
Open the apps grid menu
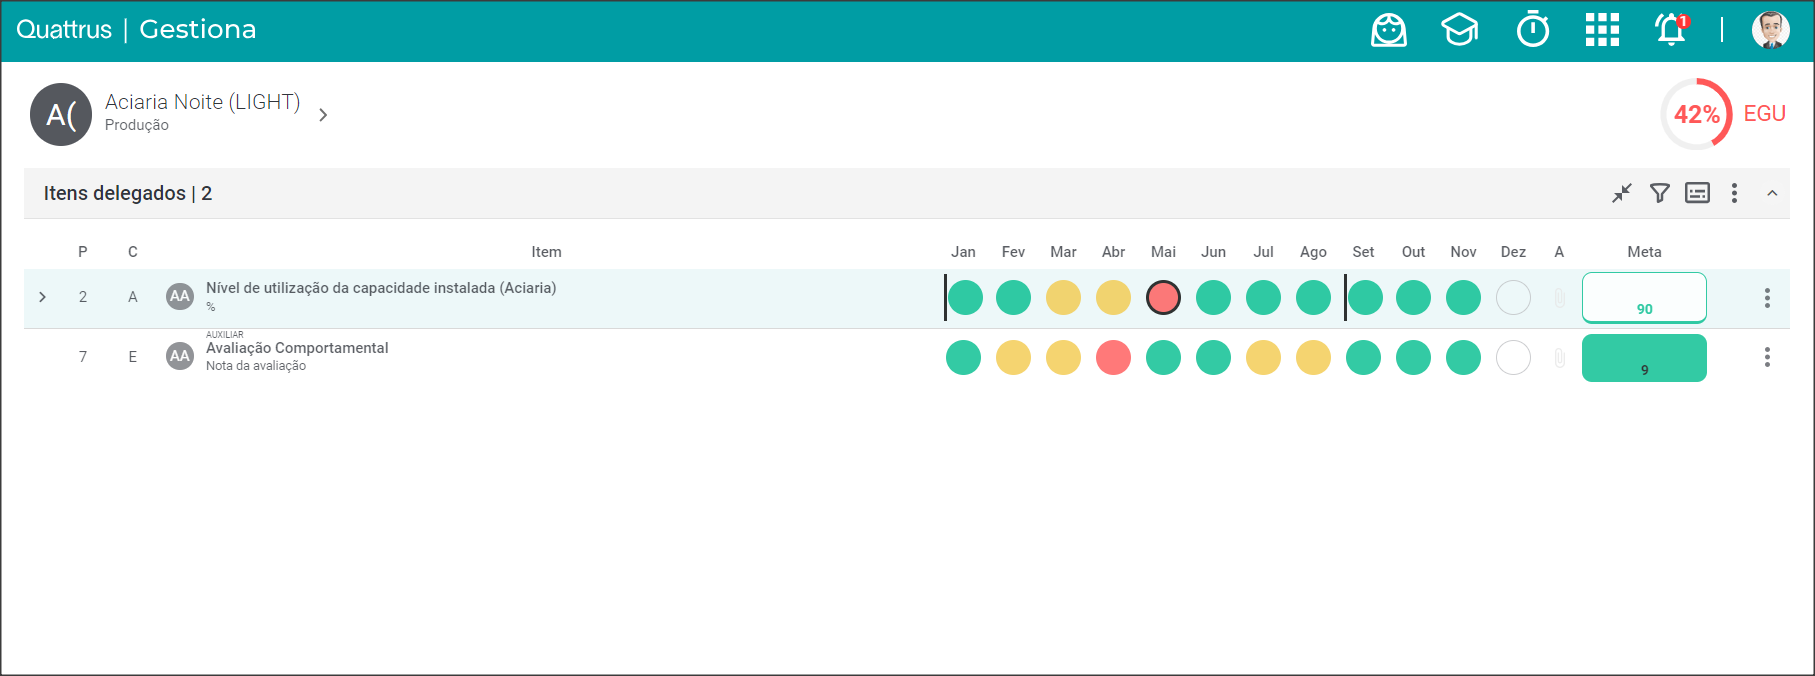click(x=1602, y=30)
